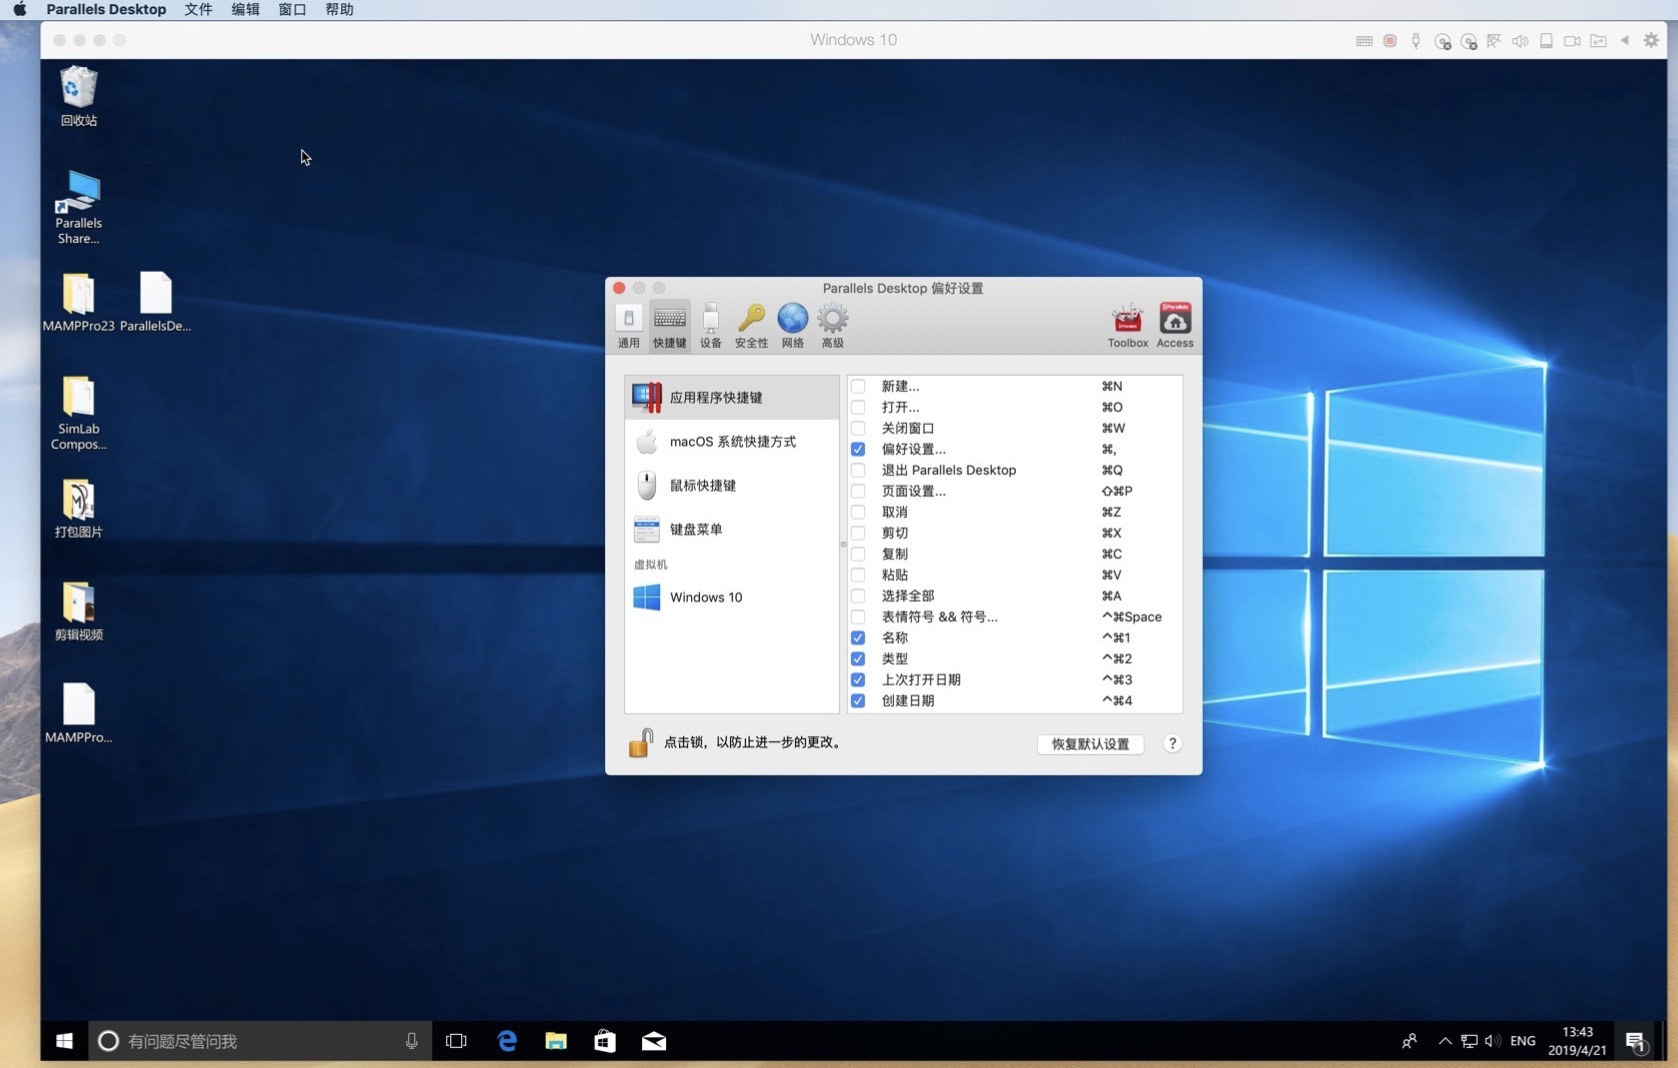
Task: Open help with the question mark button
Action: pyautogui.click(x=1172, y=744)
